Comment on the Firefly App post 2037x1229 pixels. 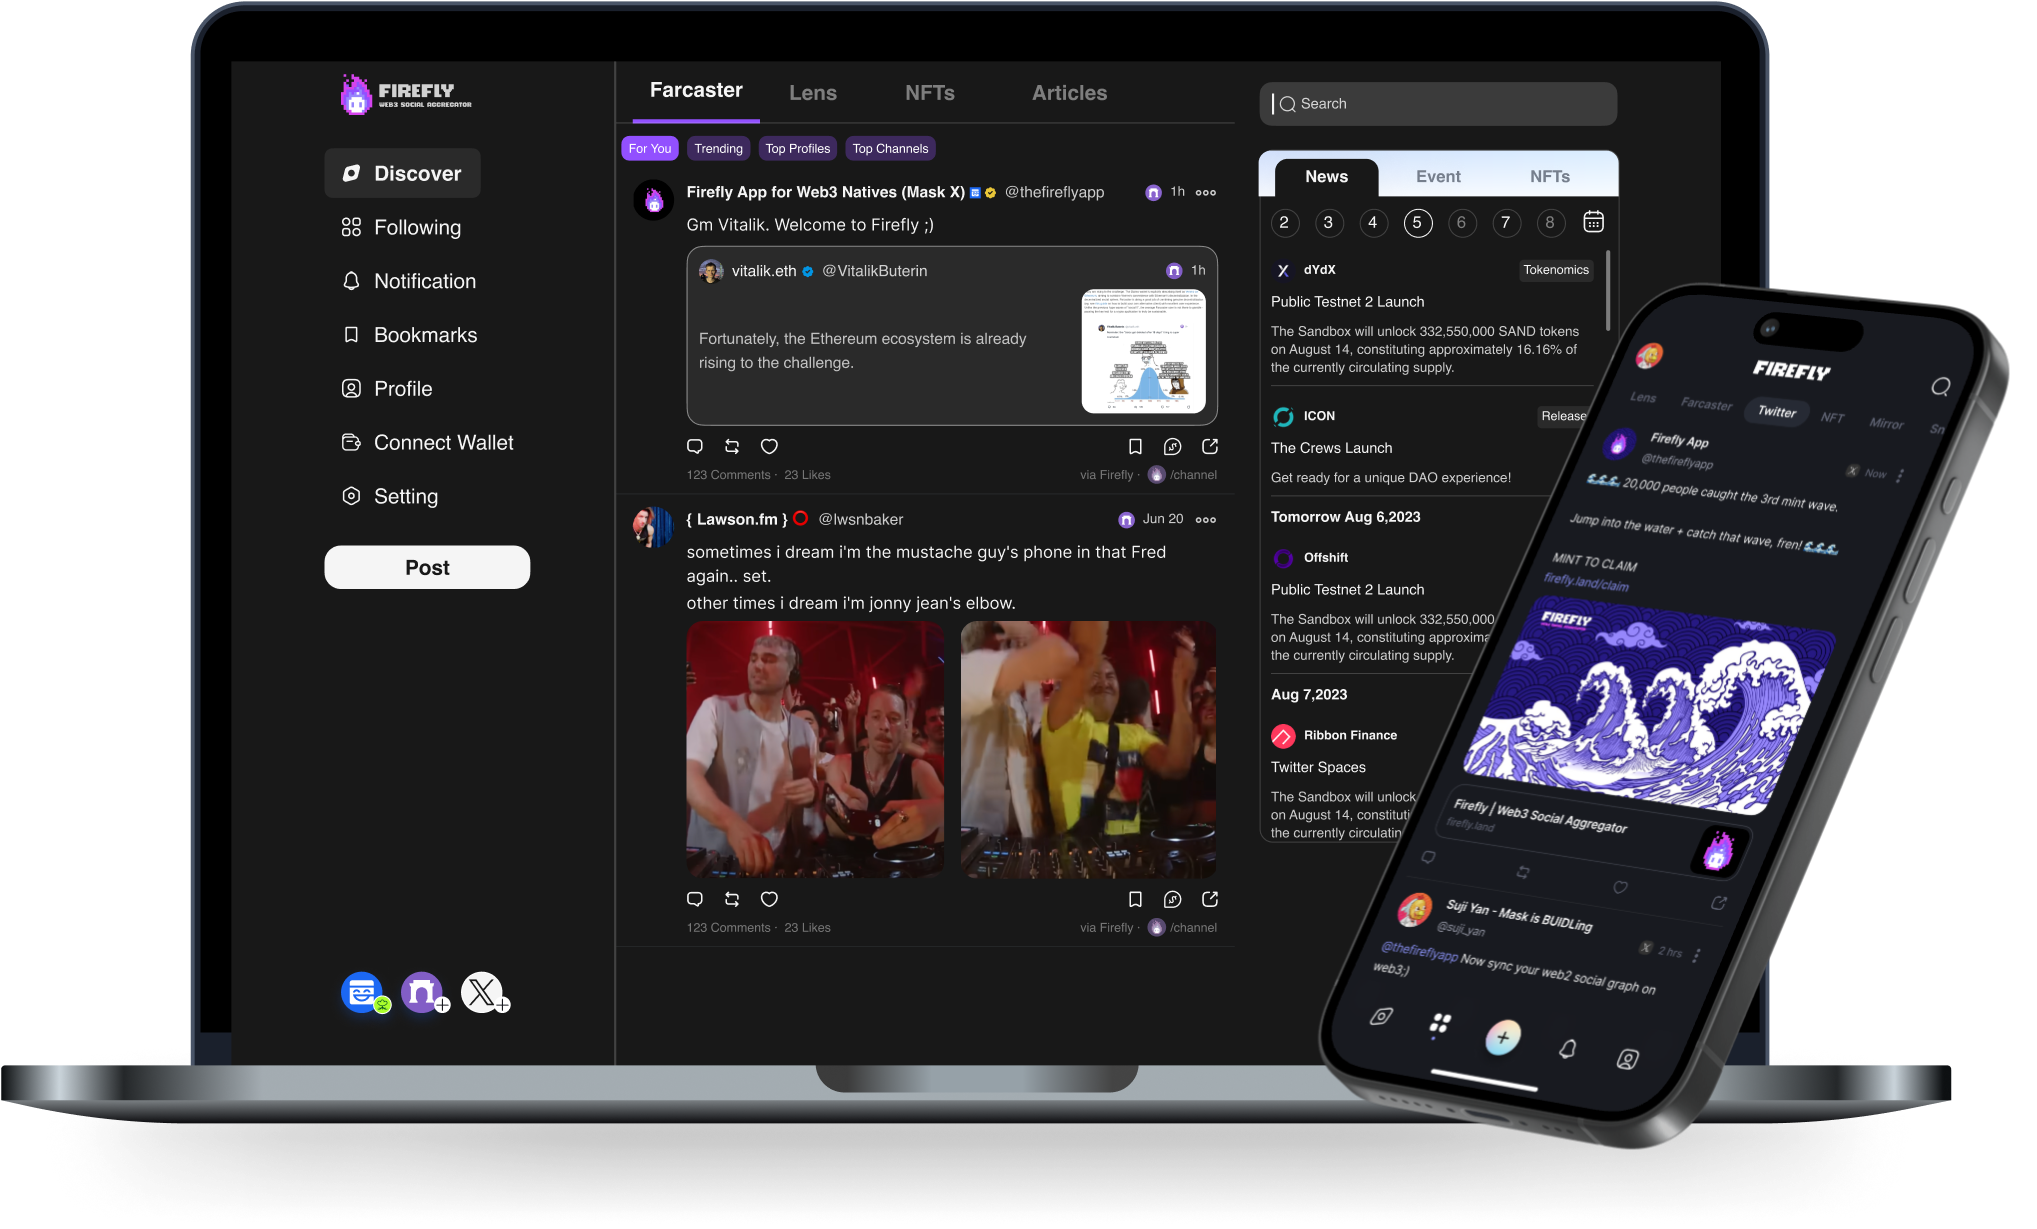[695, 446]
